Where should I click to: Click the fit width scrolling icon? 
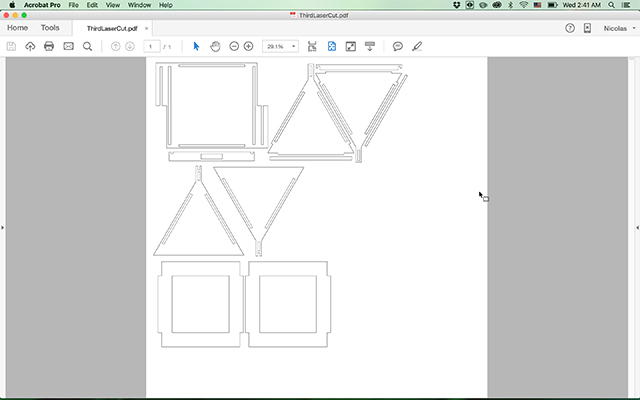tap(312, 47)
